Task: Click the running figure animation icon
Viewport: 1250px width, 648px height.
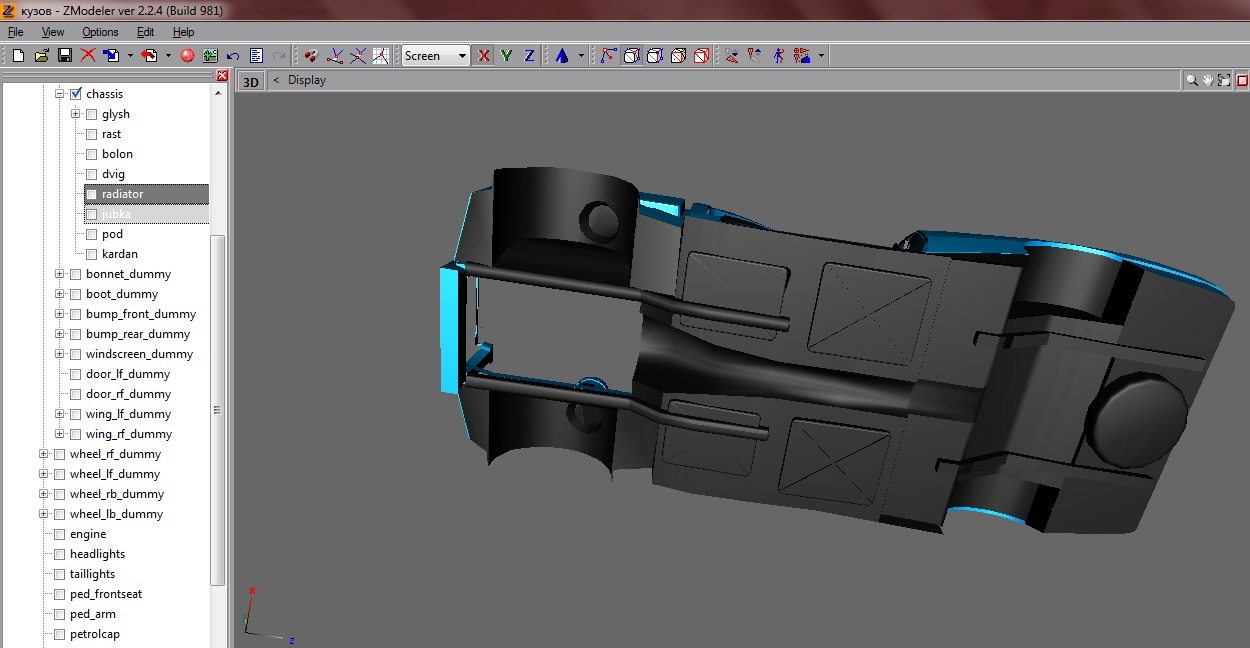Action: pyautogui.click(x=779, y=56)
